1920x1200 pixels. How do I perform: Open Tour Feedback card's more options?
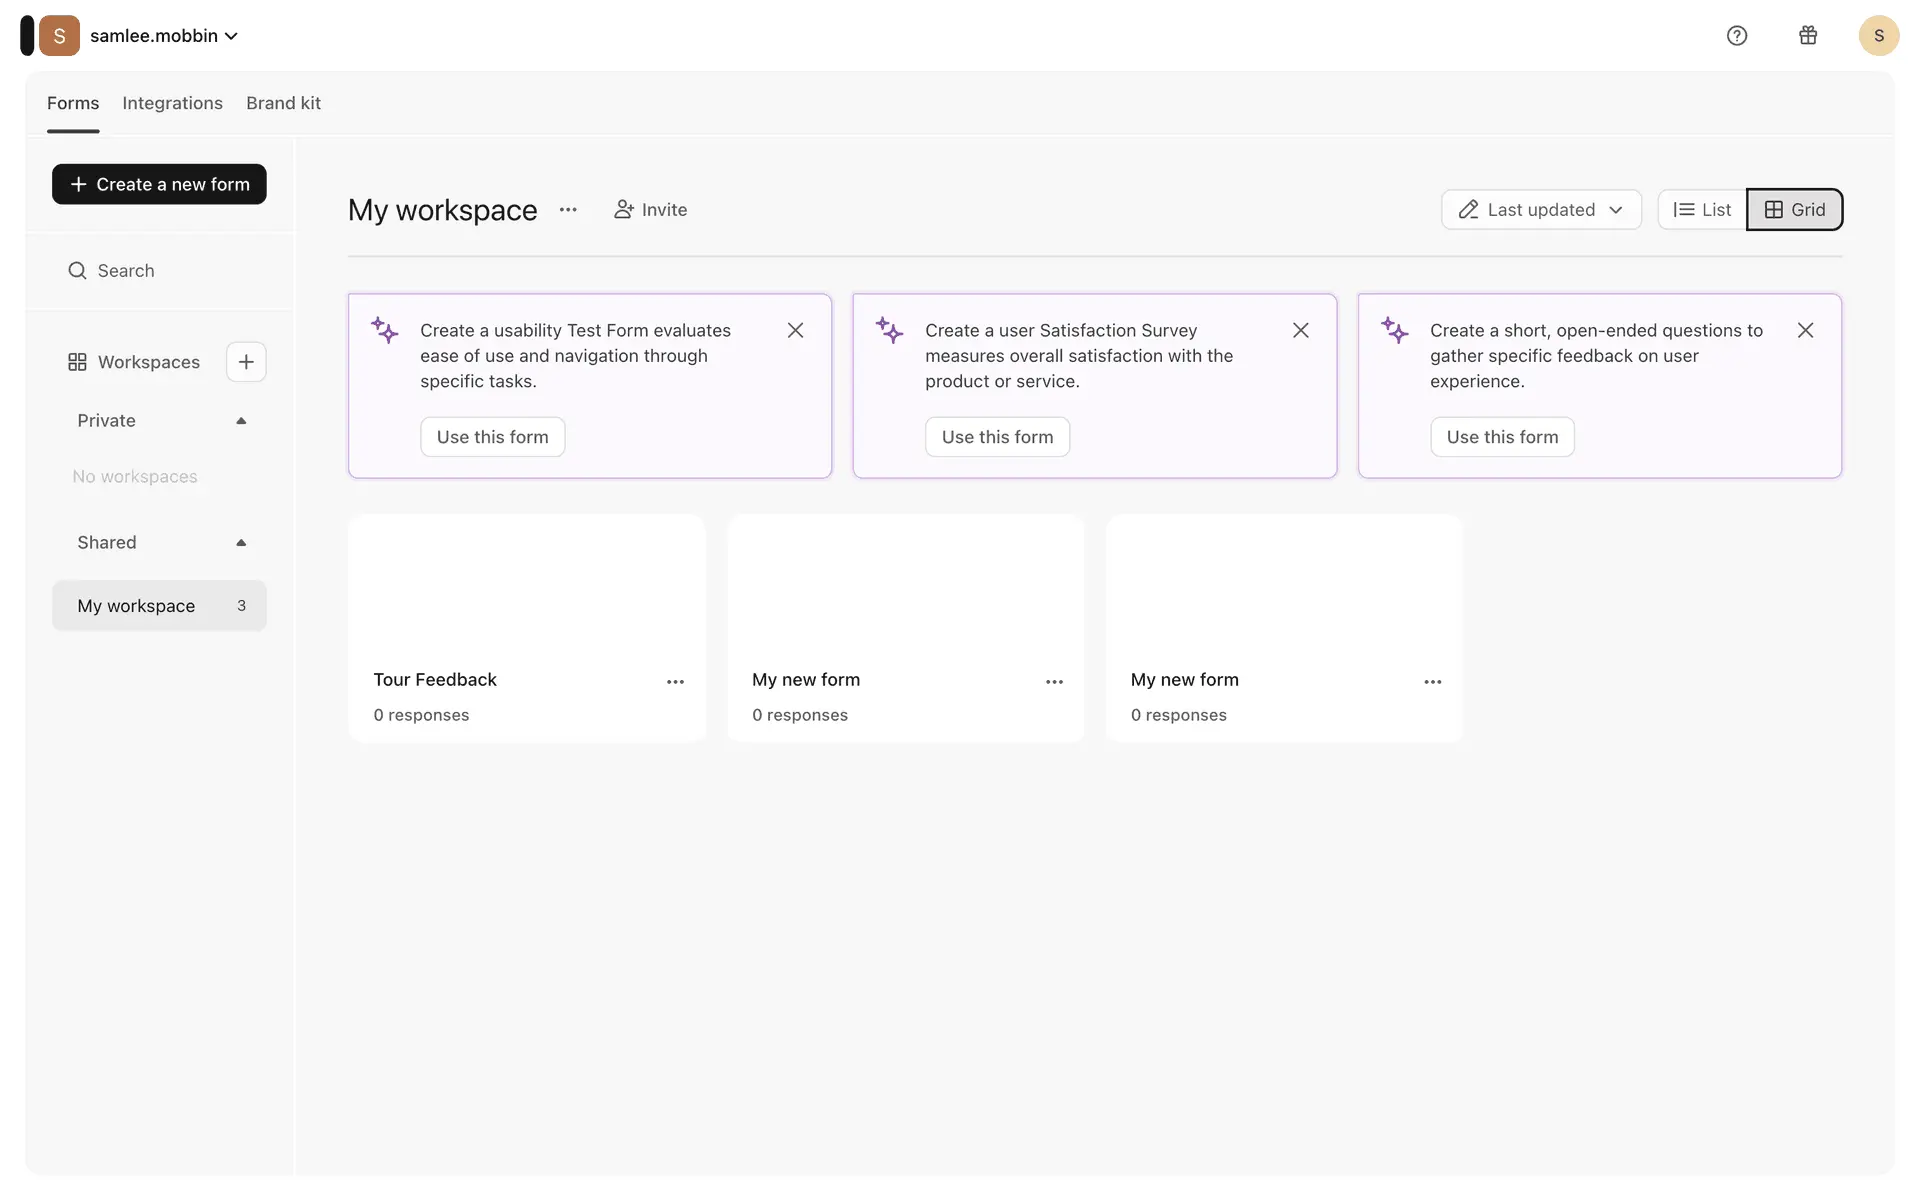point(675,682)
